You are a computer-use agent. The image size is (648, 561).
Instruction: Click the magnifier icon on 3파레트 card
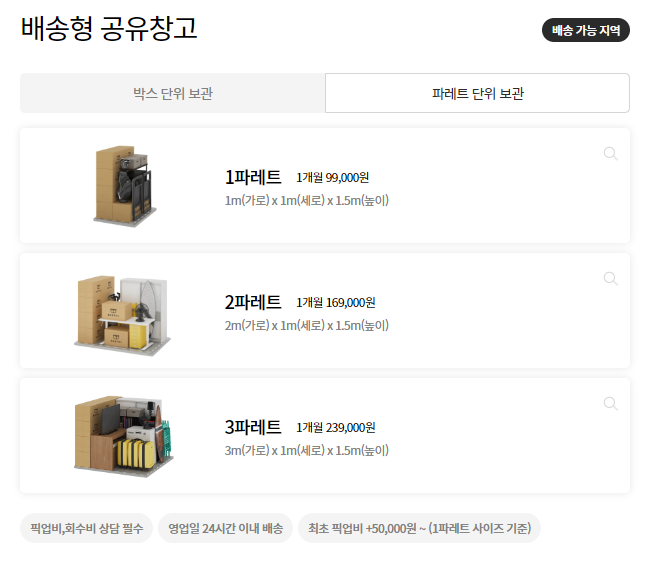(x=610, y=403)
